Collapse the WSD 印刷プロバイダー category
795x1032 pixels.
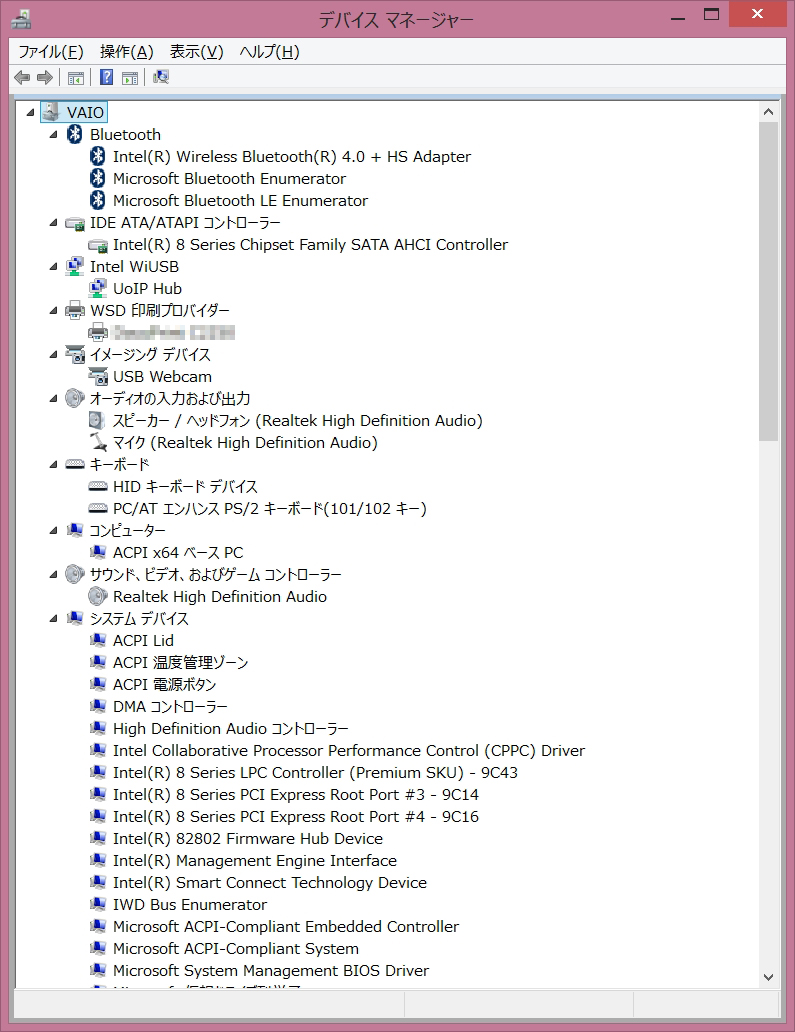tap(53, 311)
